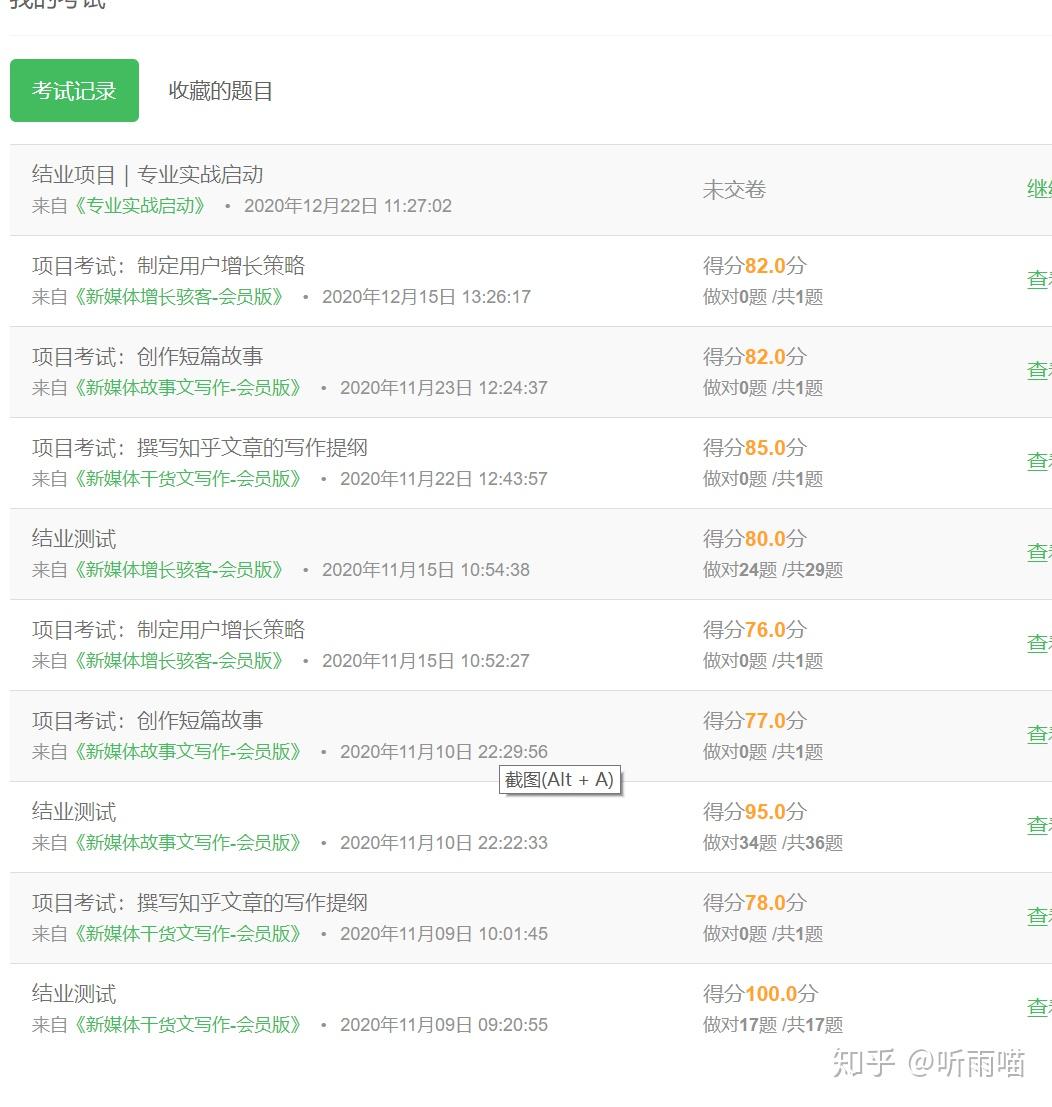Open 《新媒体干货文写作-会员版》 link timestamped 10:01:45
Screen dimensions: 1052x1107
[x=188, y=934]
